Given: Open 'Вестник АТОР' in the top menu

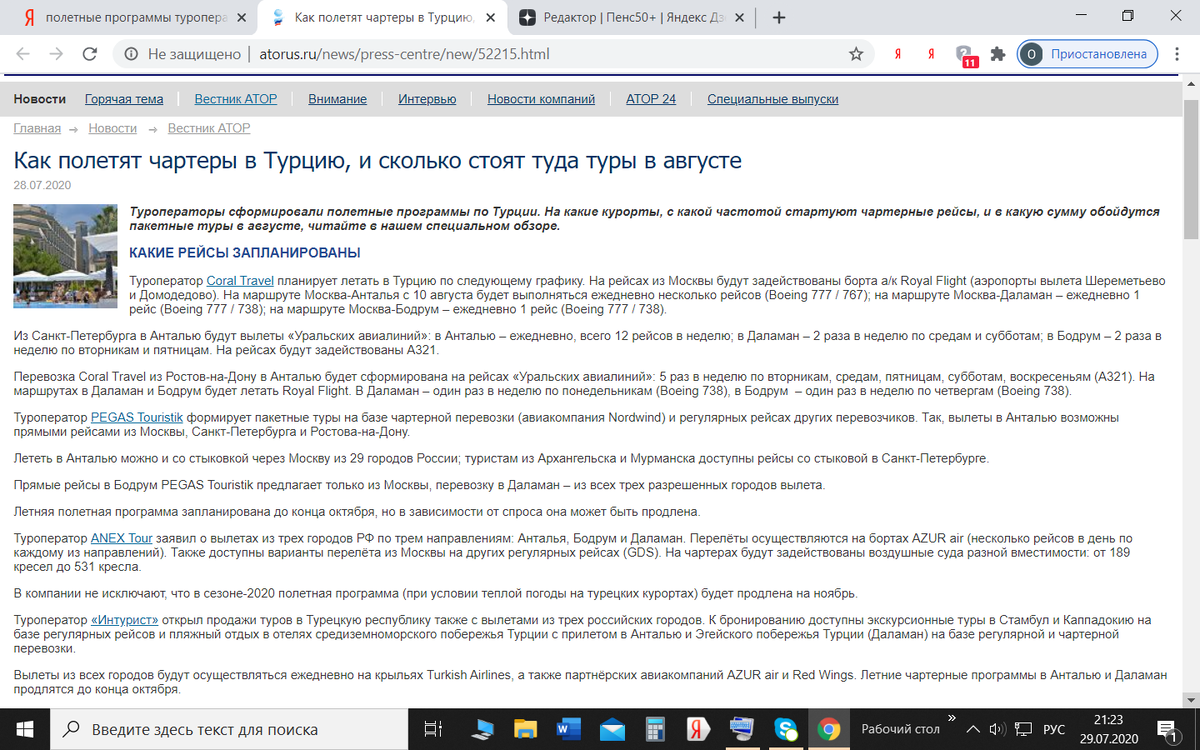Looking at the screenshot, I should pos(236,99).
